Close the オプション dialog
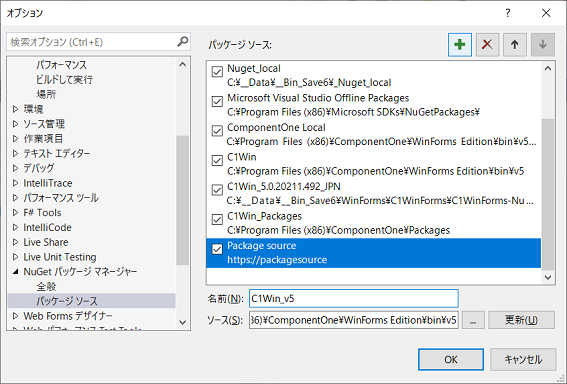Viewport: 567px width, 384px height. click(x=546, y=13)
